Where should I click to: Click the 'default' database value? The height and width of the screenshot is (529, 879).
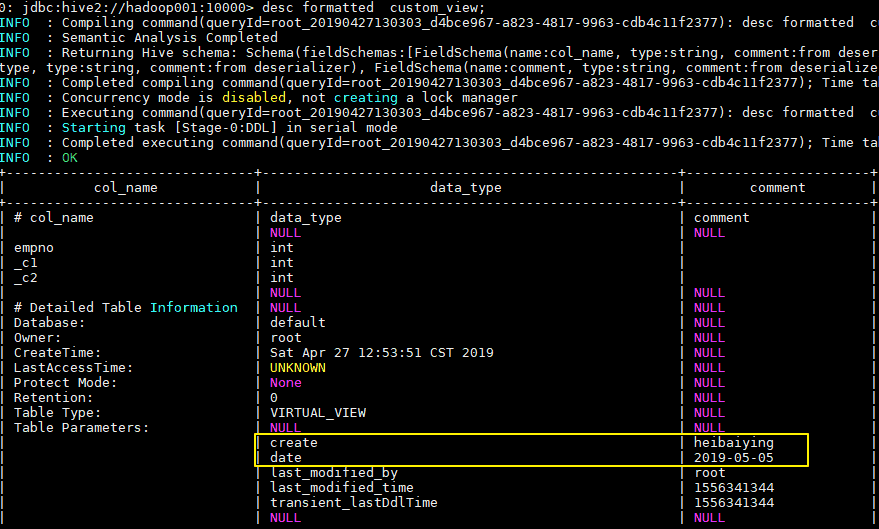point(297,322)
